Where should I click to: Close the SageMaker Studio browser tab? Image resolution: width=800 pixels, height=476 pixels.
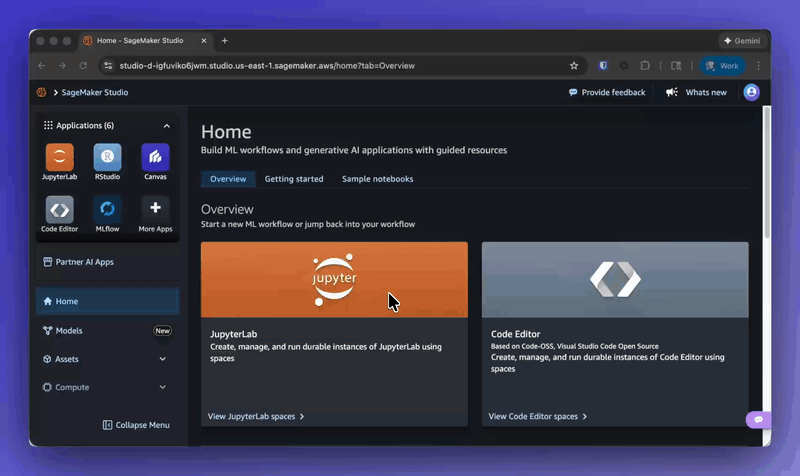coord(204,41)
